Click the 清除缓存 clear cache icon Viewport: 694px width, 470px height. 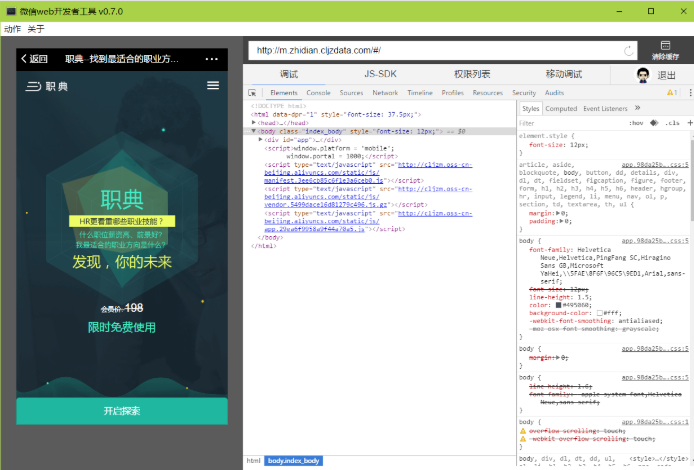coord(665,50)
